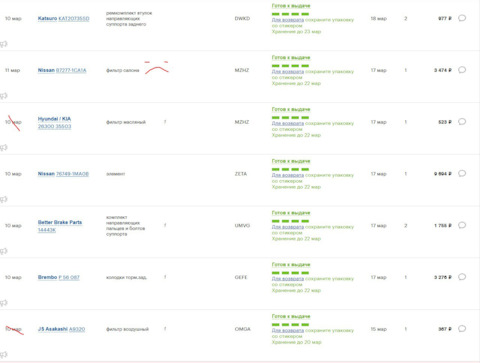Open the Katsuro brand link
Screen dimensions: 480x363
(x=47, y=18)
